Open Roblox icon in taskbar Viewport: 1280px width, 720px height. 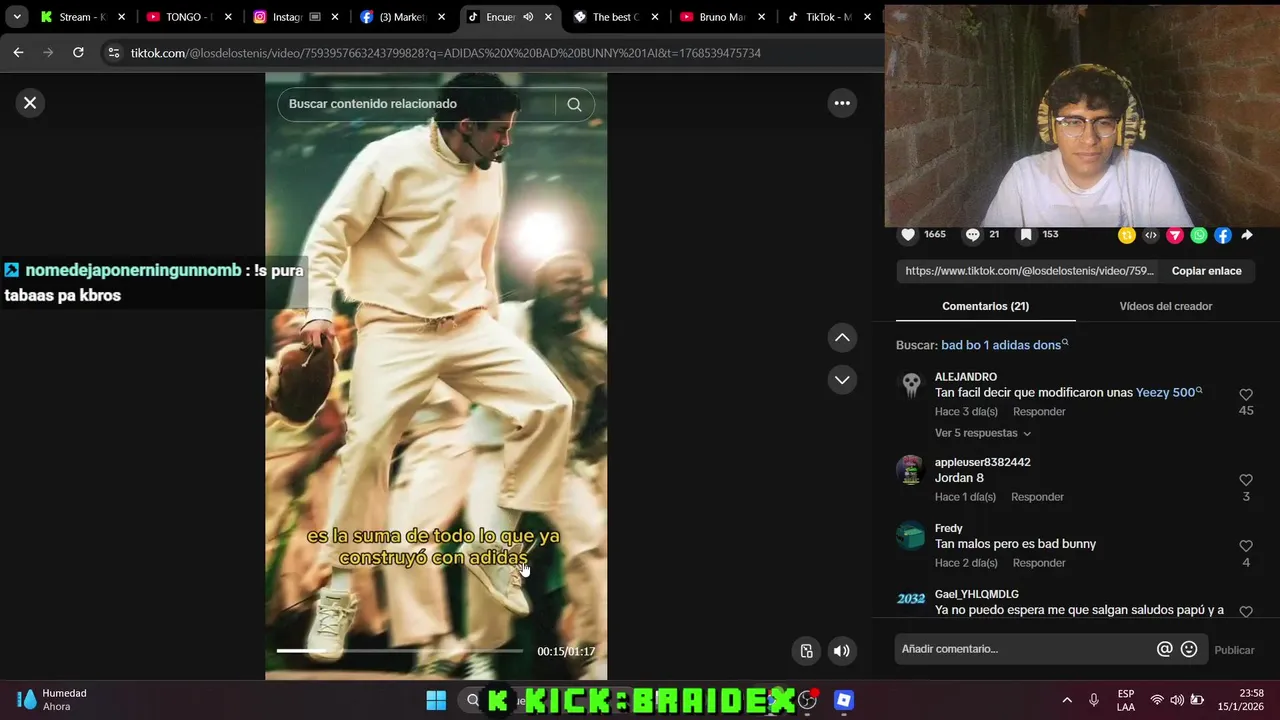(844, 700)
